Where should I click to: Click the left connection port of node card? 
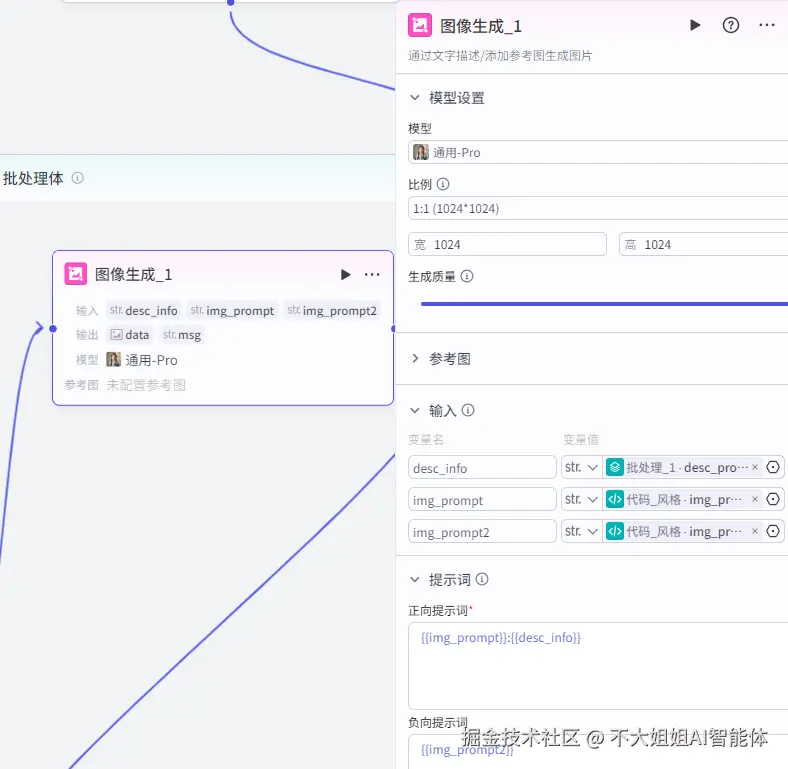pyautogui.click(x=53, y=328)
